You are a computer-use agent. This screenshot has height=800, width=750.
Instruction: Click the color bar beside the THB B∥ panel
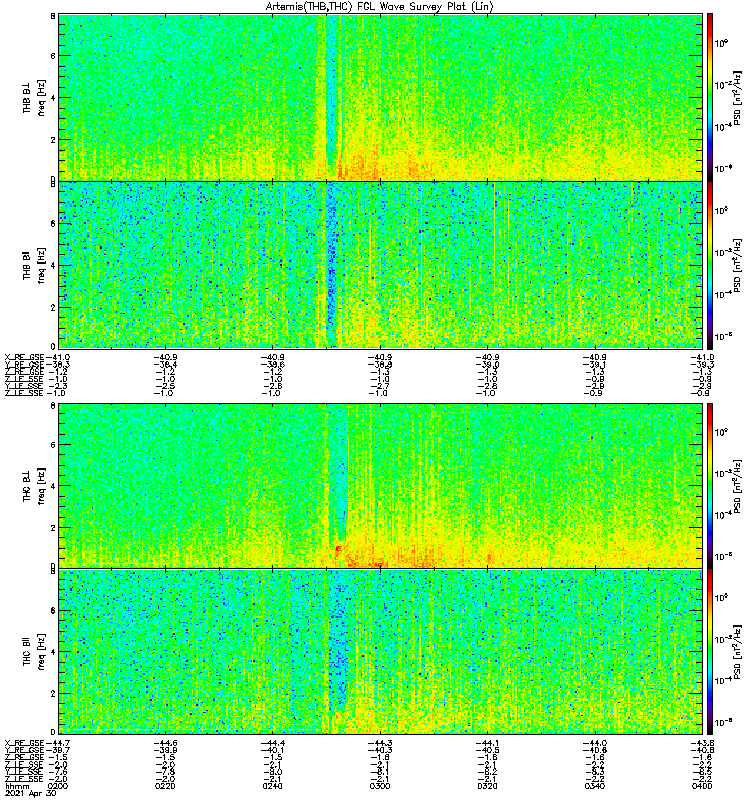(710, 265)
